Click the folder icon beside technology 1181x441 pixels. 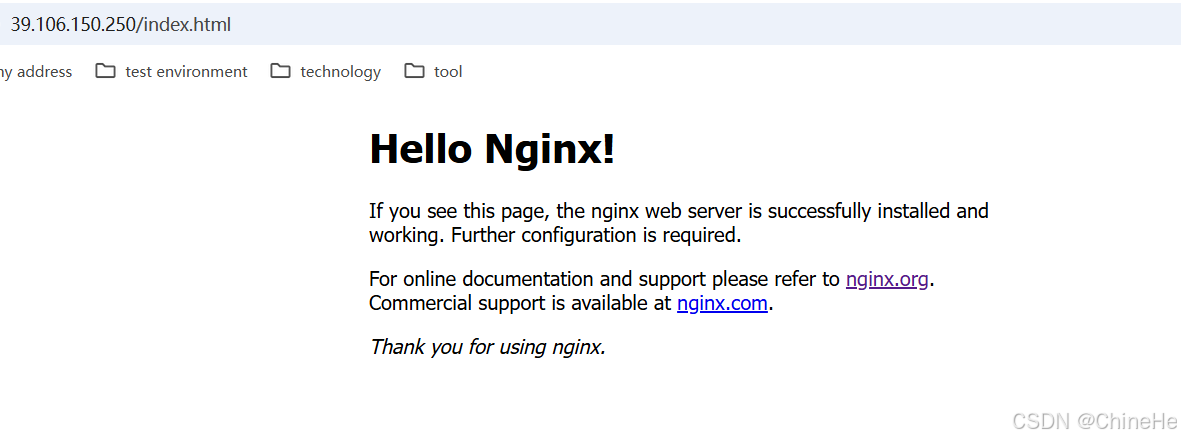pos(280,71)
